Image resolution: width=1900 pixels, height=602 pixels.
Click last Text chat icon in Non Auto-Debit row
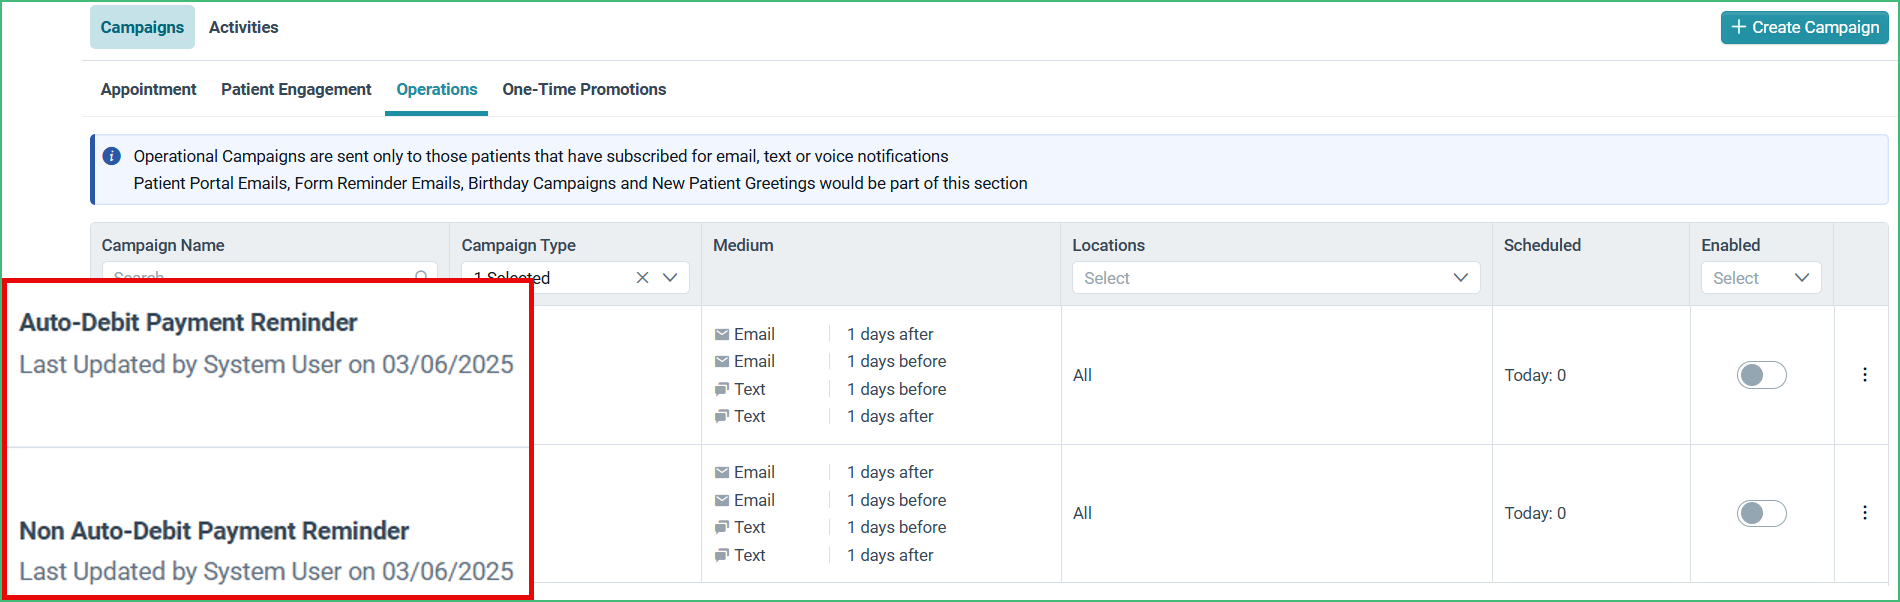[722, 555]
